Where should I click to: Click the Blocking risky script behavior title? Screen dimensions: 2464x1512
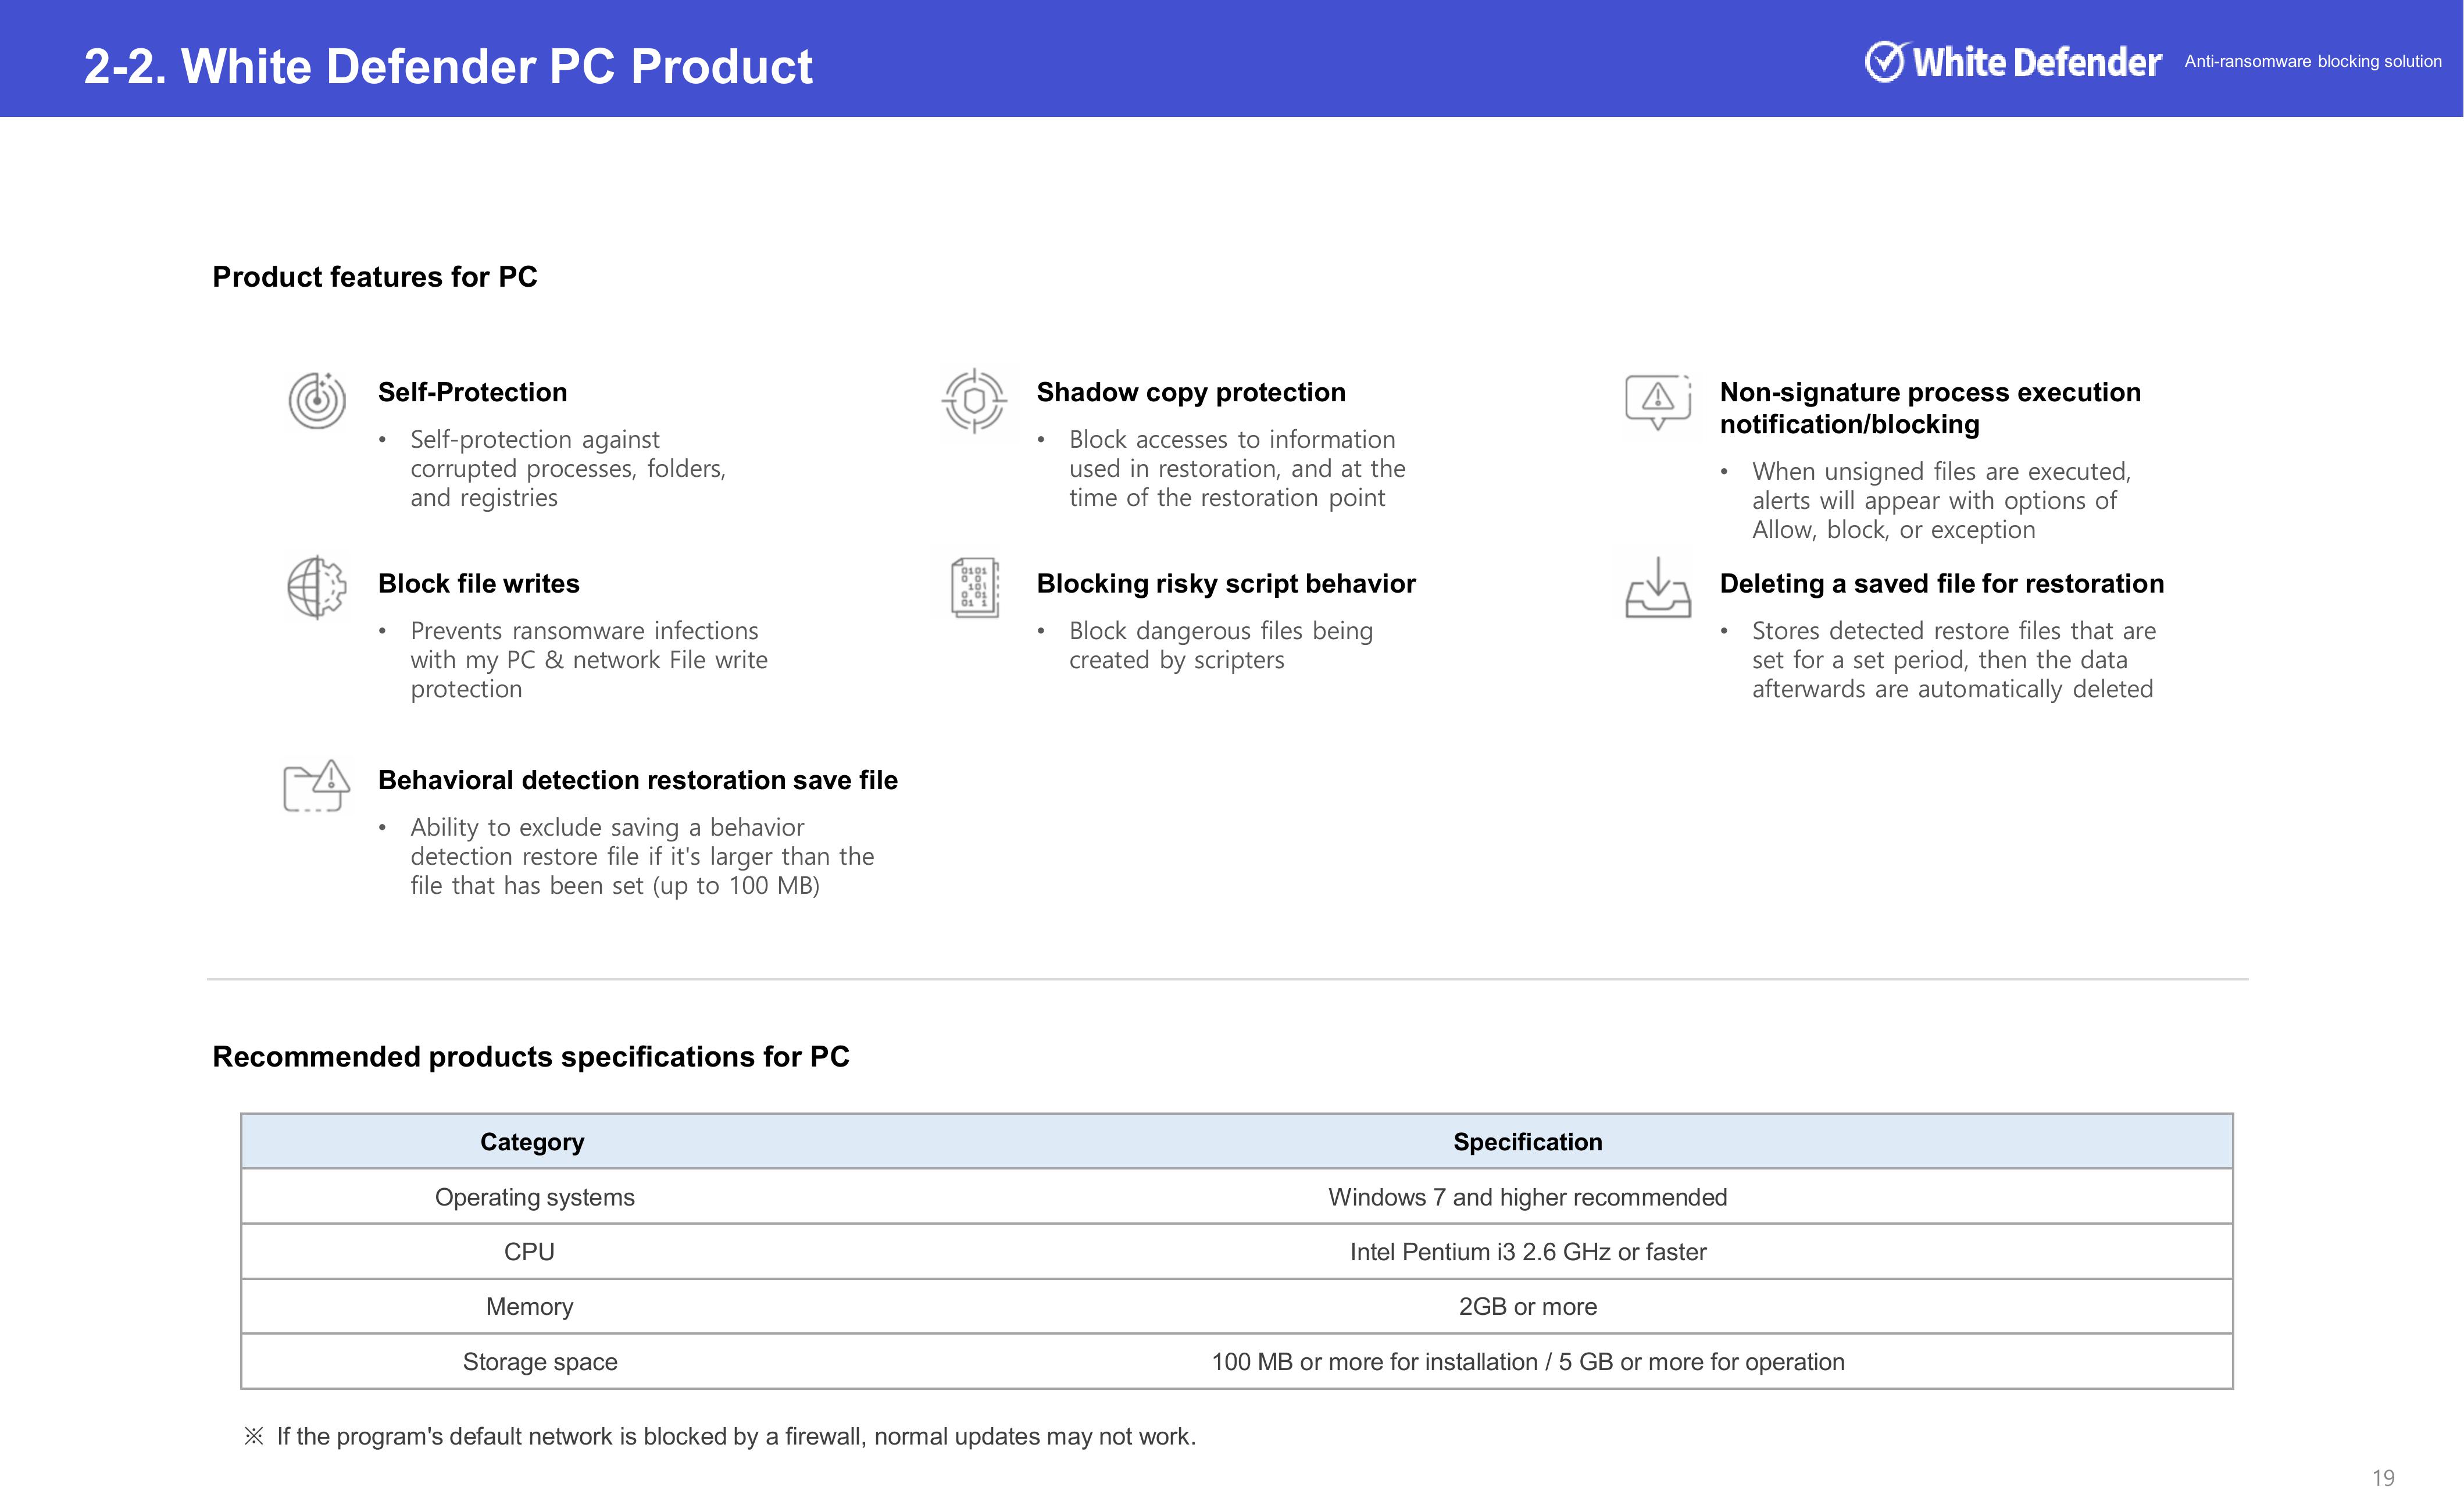(x=1225, y=583)
